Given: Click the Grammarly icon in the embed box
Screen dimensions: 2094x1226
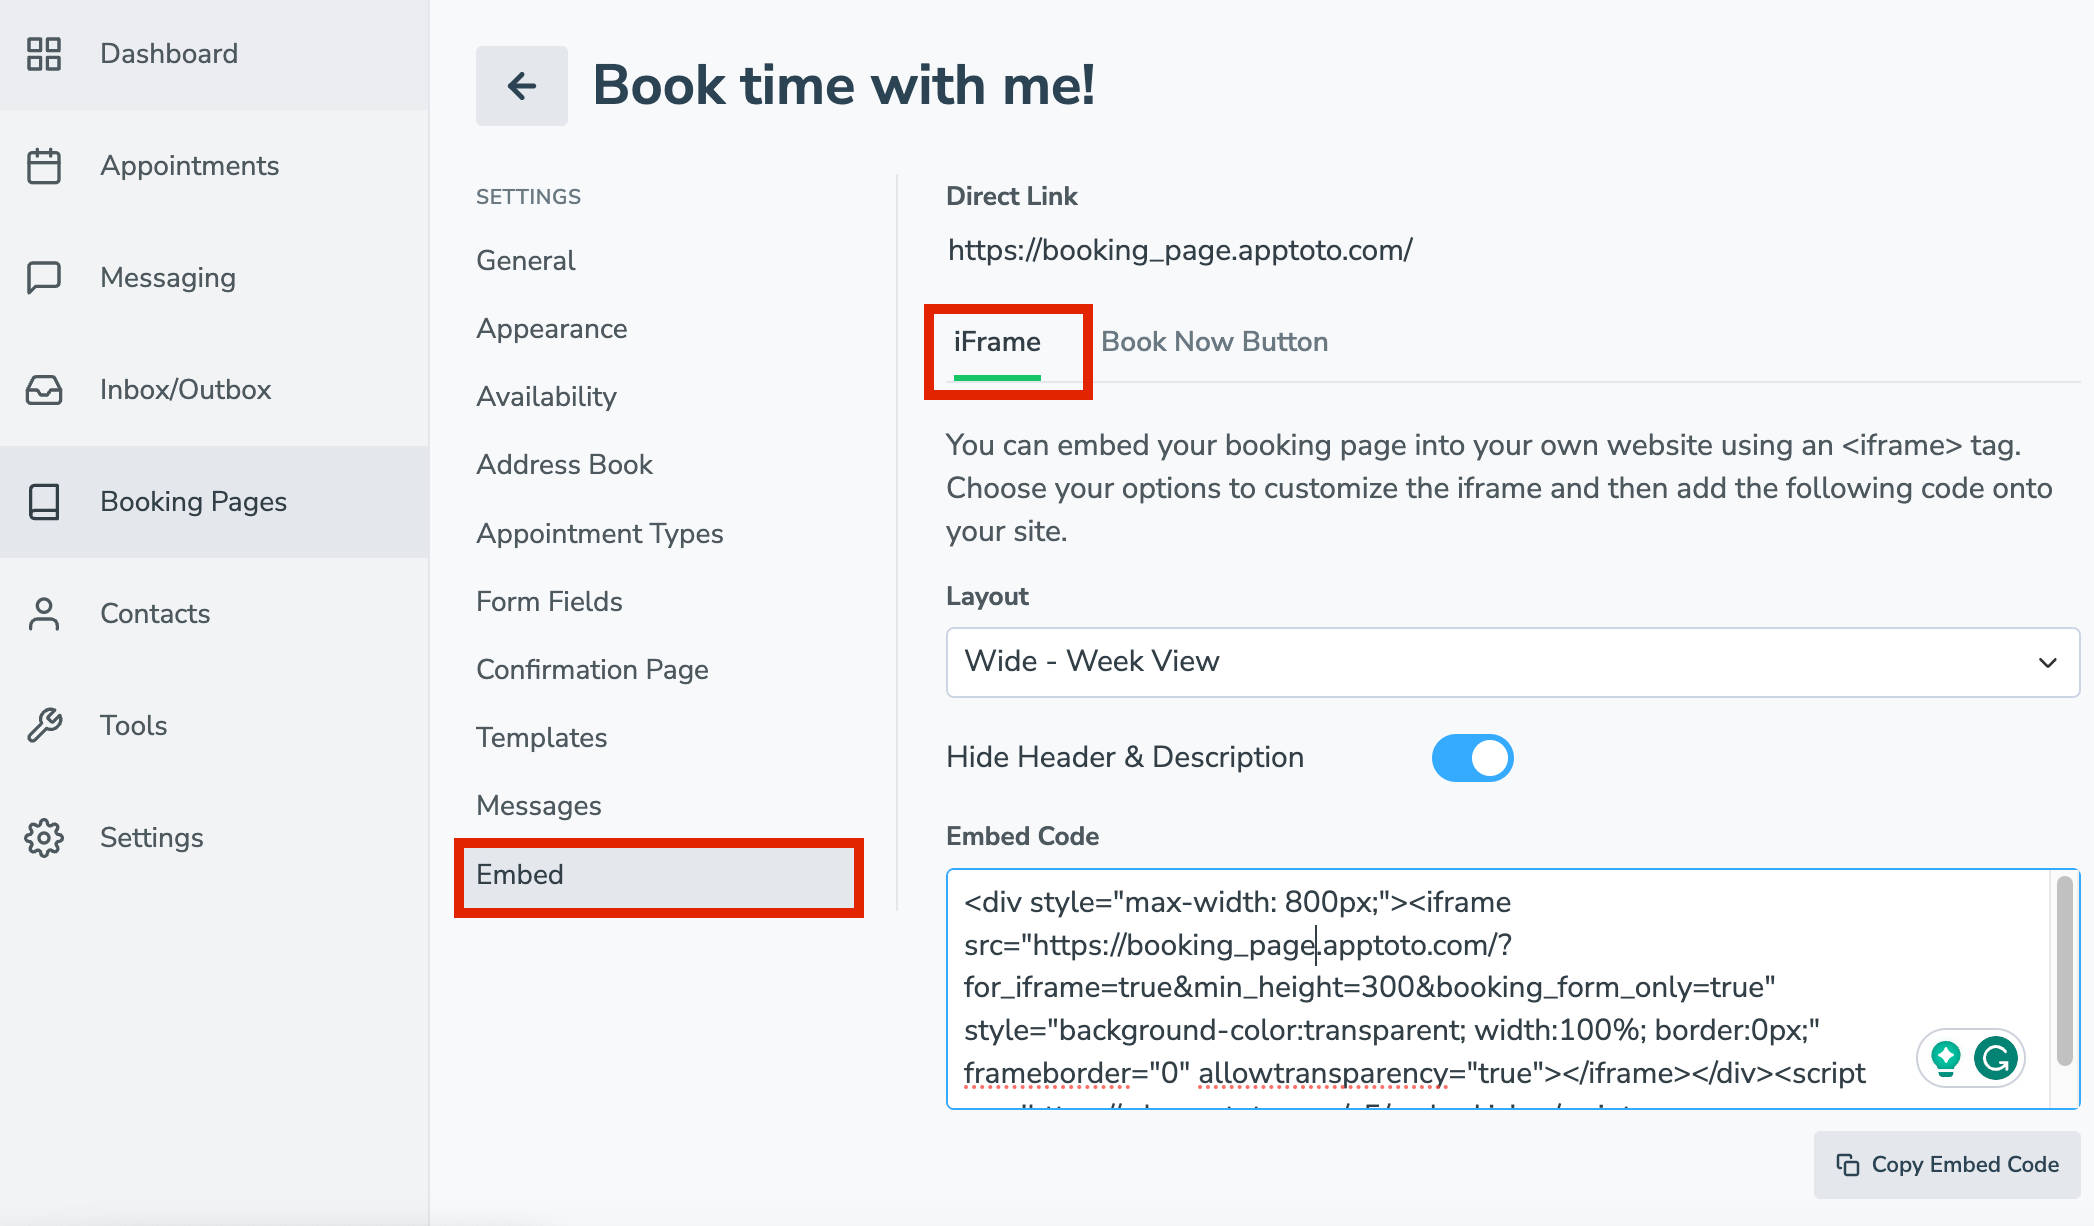Looking at the screenshot, I should (1995, 1057).
